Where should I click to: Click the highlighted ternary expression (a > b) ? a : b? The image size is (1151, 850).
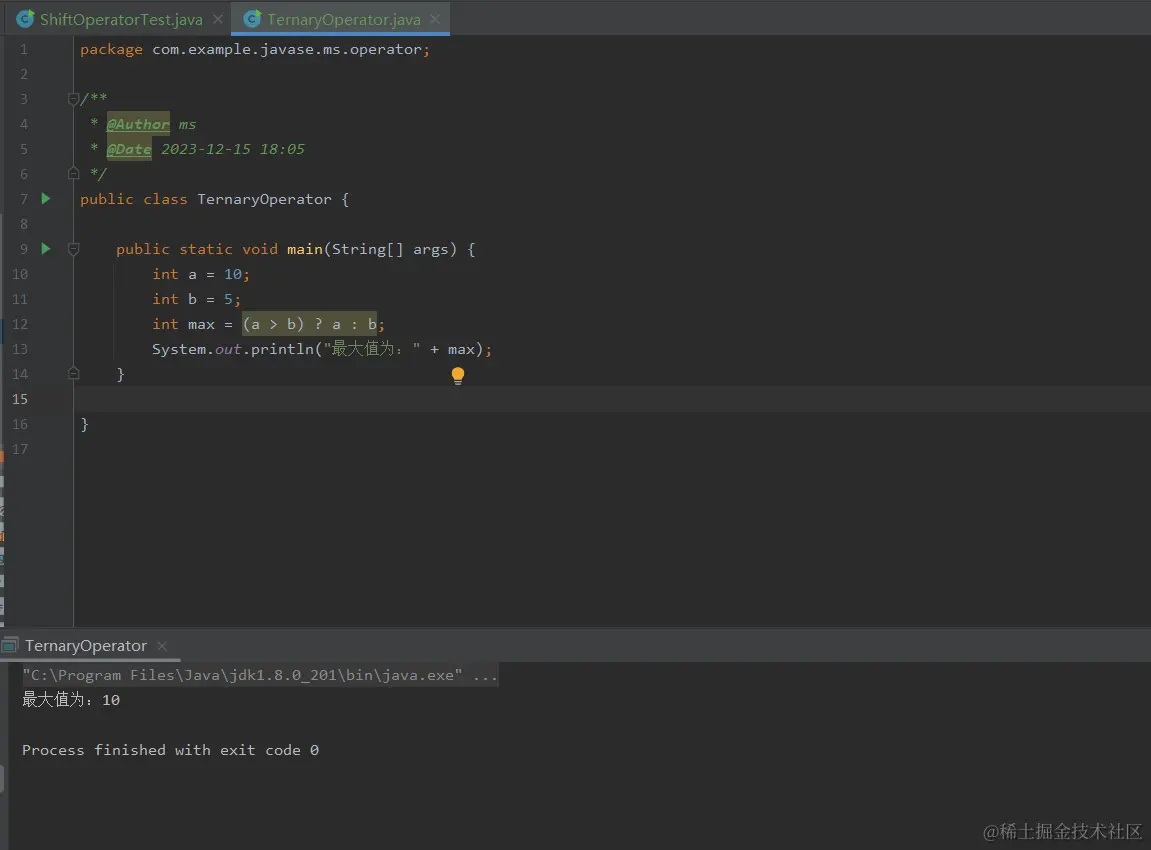click(x=309, y=324)
